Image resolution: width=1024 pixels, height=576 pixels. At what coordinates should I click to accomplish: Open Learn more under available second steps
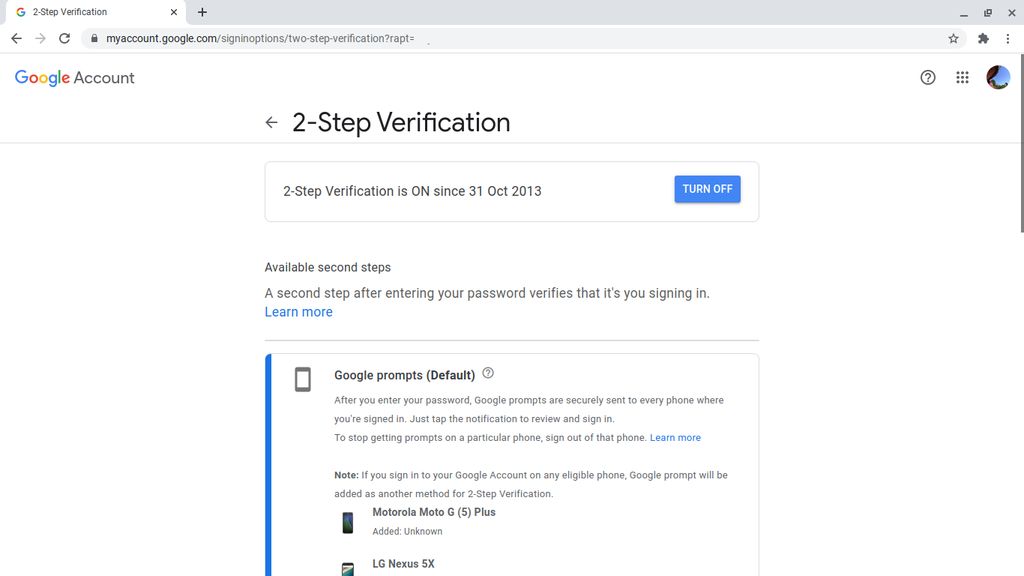(x=298, y=312)
